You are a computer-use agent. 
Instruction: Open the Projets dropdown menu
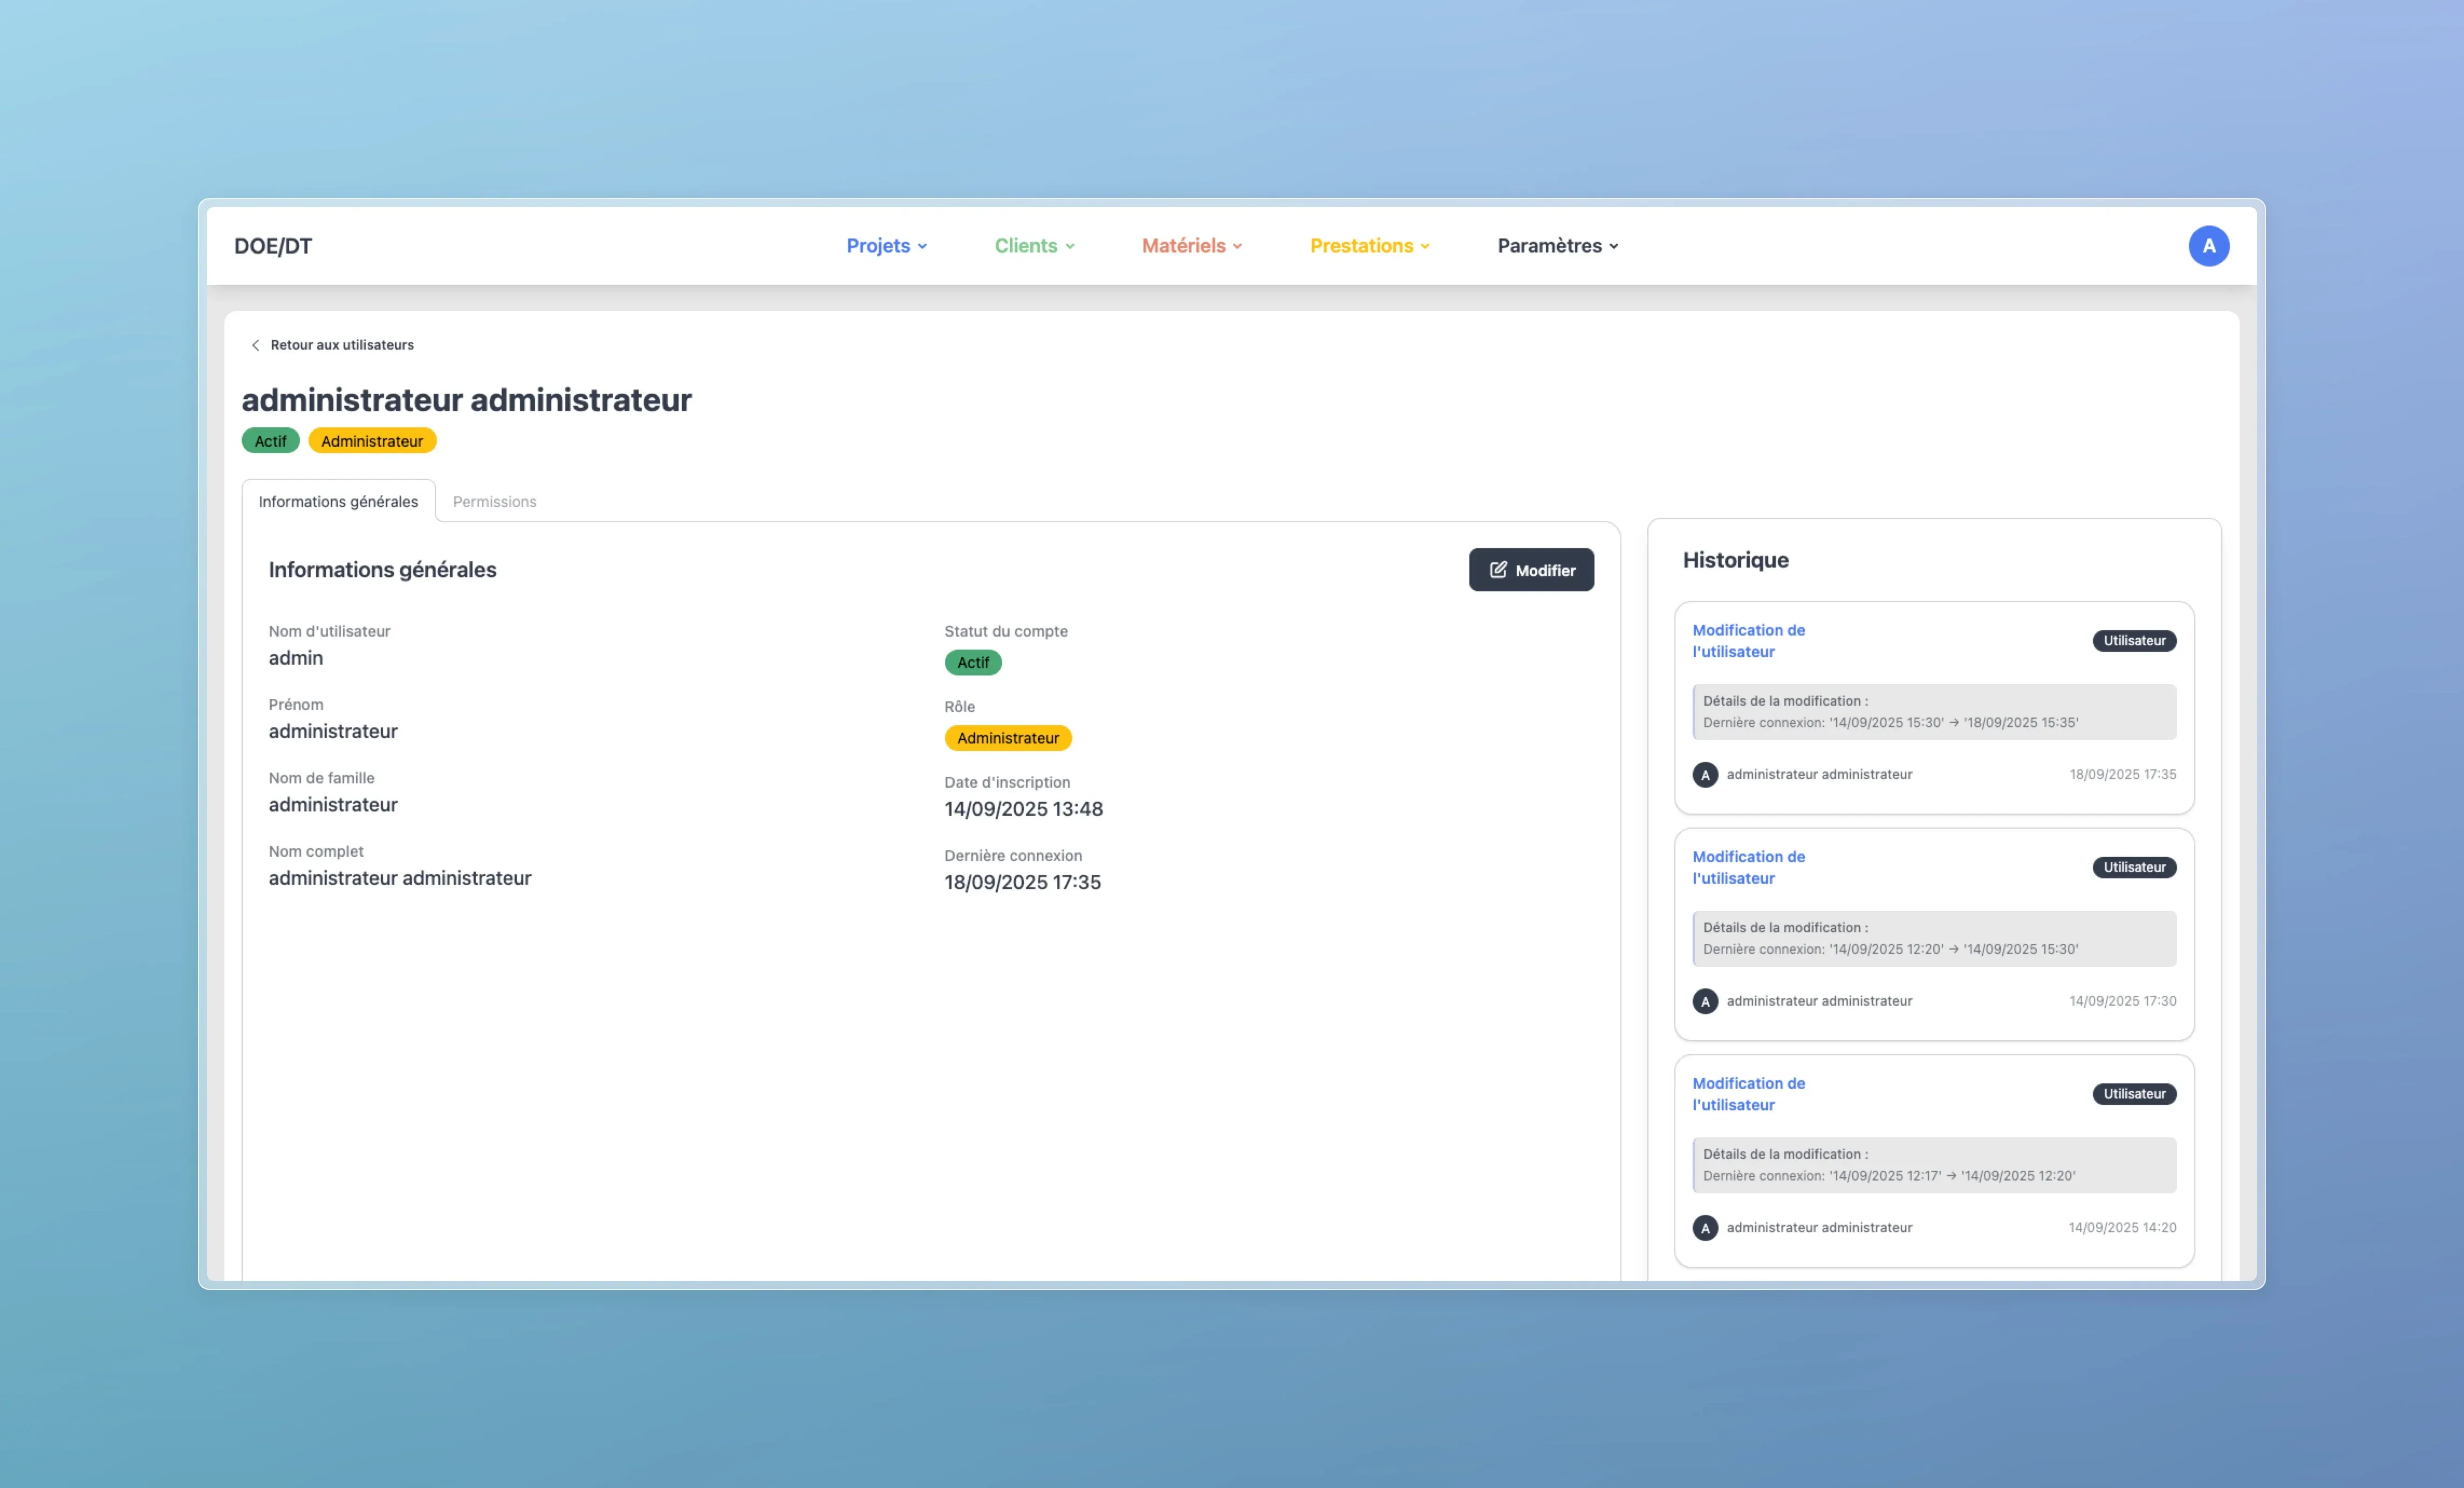pyautogui.click(x=886, y=246)
